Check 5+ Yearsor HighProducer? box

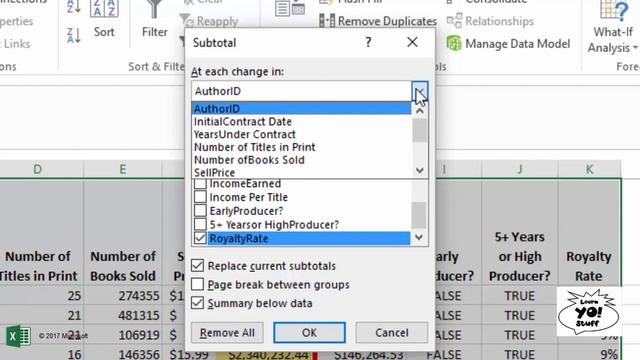200,224
